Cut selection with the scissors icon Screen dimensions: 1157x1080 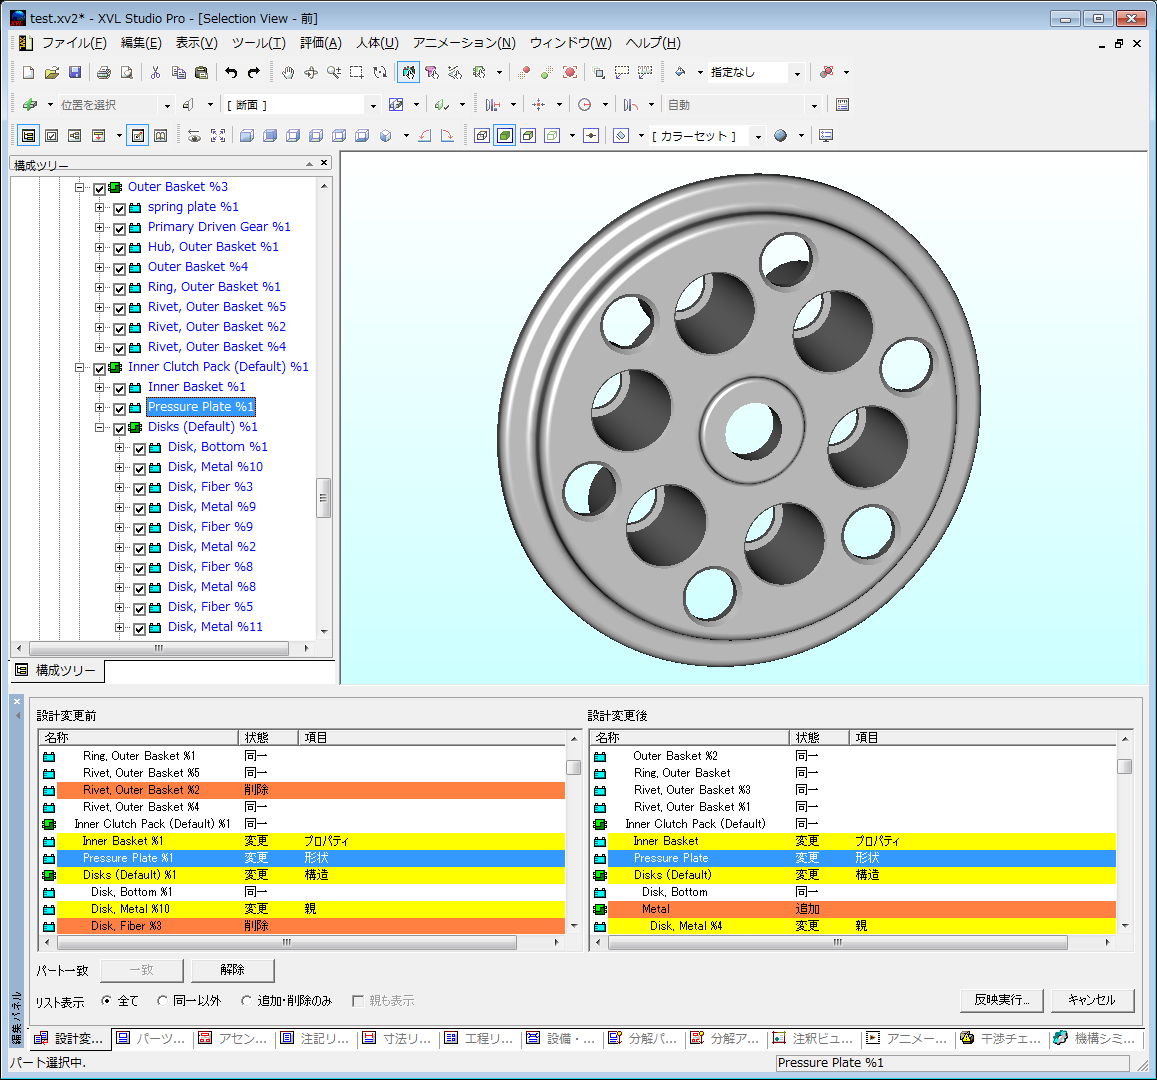155,72
